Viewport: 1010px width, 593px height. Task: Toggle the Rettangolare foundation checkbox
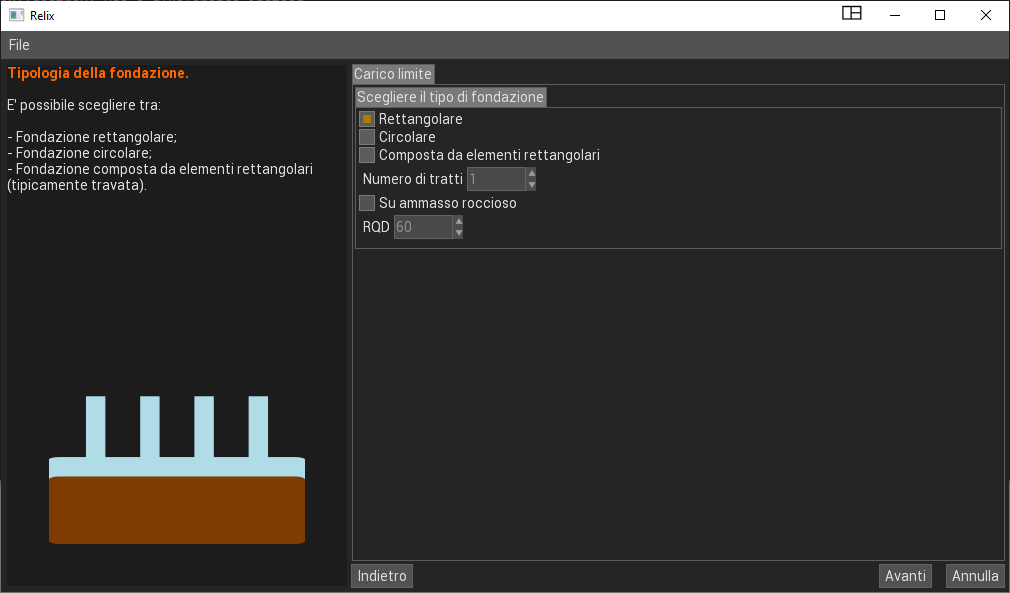[367, 119]
